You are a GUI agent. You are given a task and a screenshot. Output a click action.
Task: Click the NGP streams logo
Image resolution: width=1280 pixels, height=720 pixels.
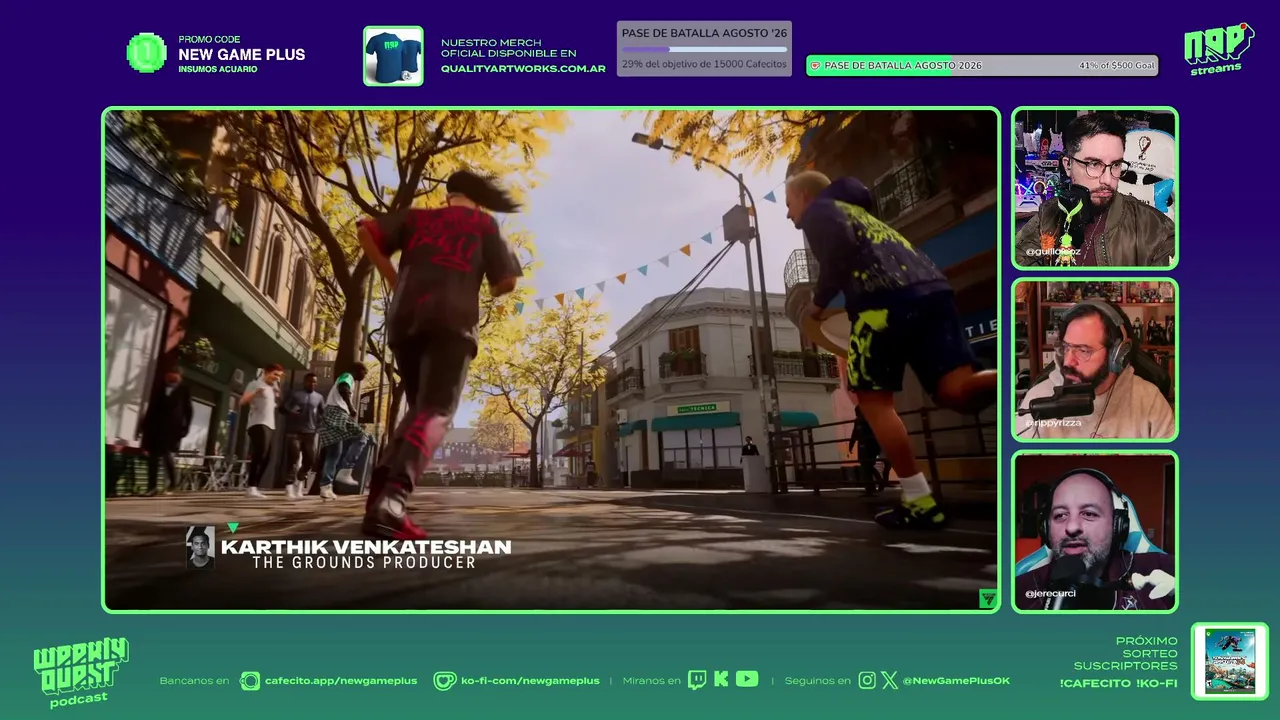point(1217,49)
